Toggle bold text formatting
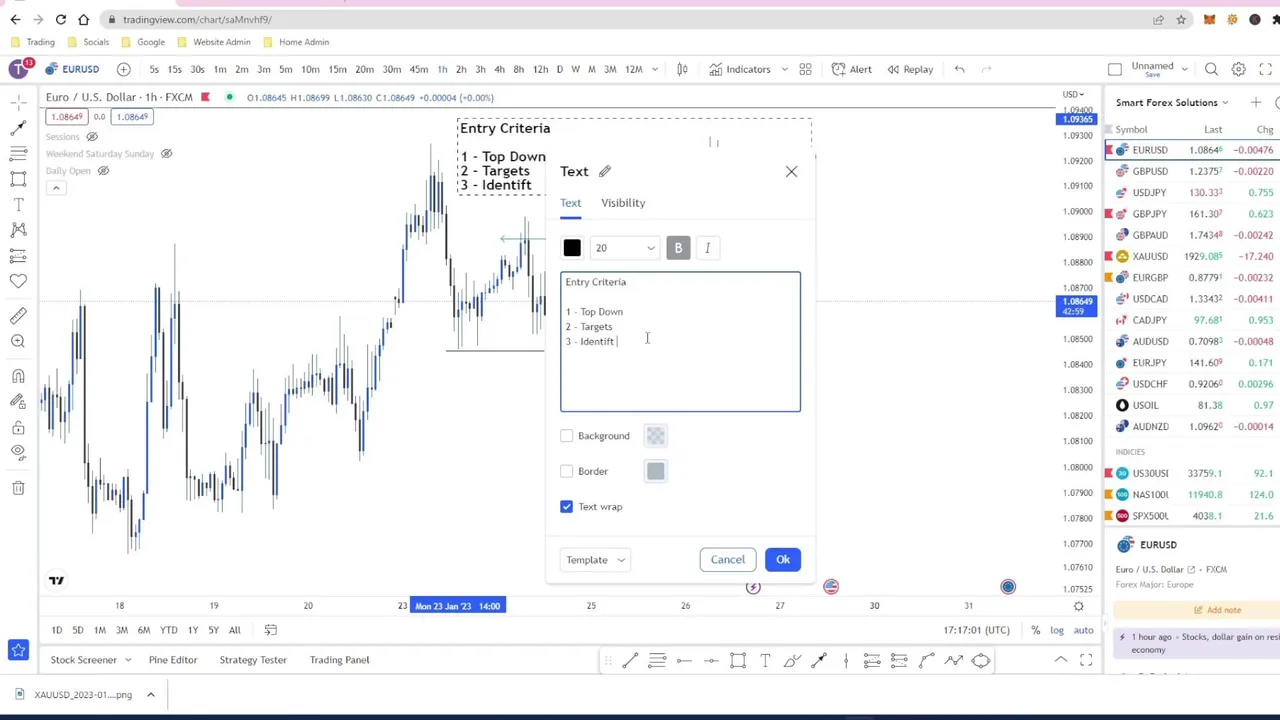 pyautogui.click(x=678, y=248)
